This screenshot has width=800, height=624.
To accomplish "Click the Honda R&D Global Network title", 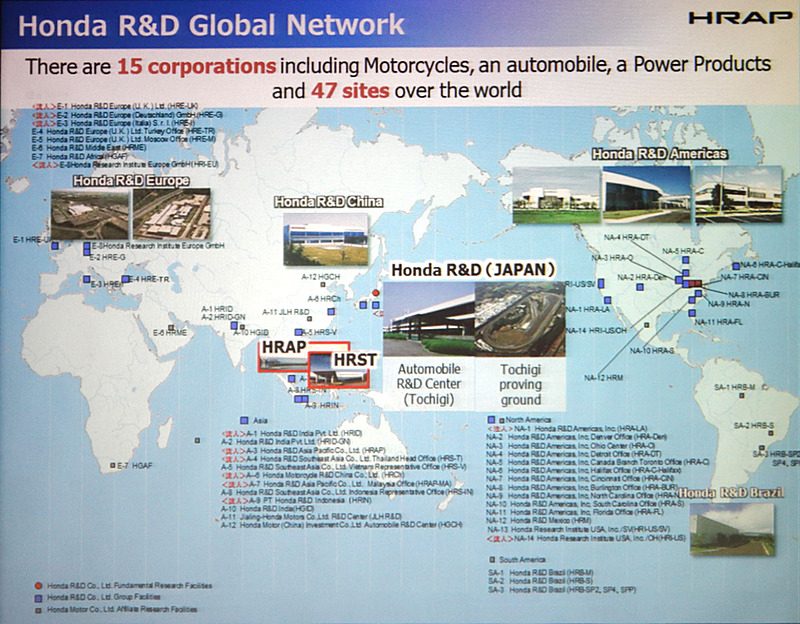I will click(x=211, y=24).
